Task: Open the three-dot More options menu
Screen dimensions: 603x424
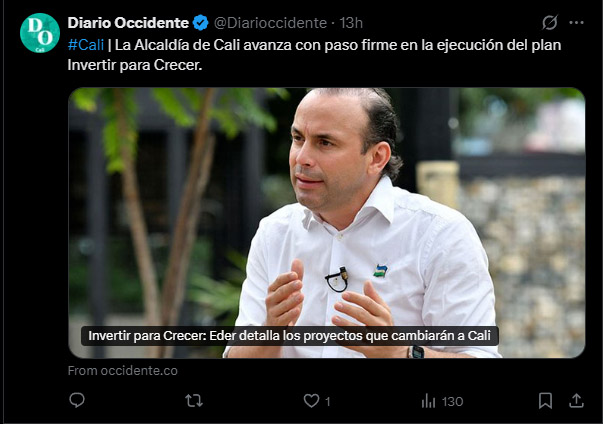Action: [x=576, y=23]
